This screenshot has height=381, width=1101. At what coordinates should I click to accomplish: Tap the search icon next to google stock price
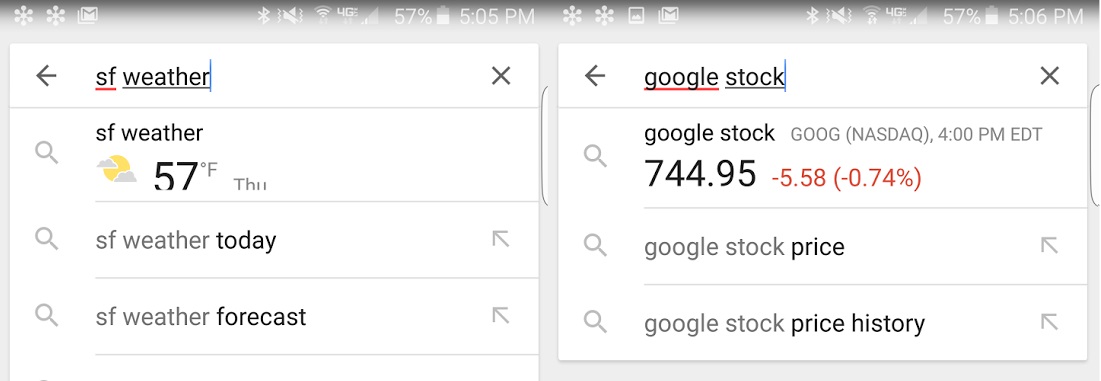coord(595,246)
